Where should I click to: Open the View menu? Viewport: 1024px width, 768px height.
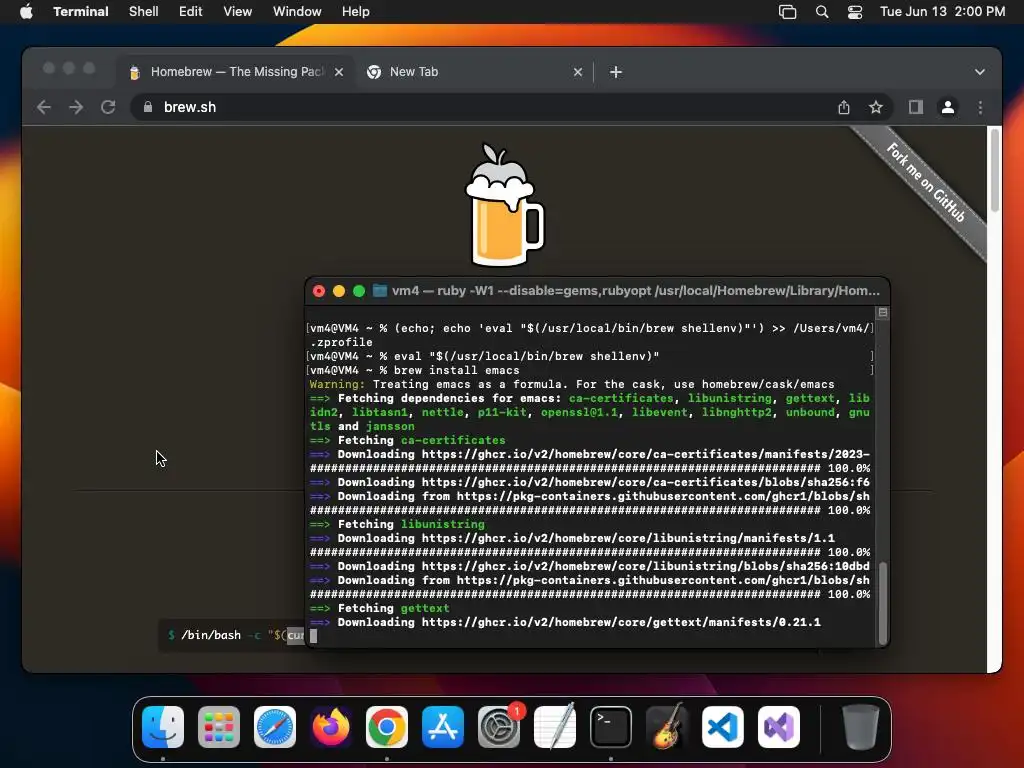click(237, 12)
